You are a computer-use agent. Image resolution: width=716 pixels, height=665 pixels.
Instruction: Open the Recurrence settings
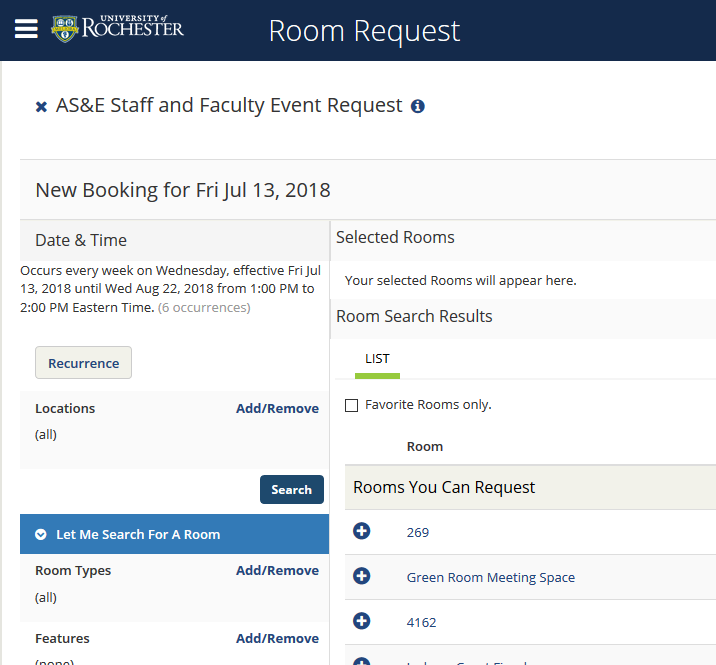[84, 363]
